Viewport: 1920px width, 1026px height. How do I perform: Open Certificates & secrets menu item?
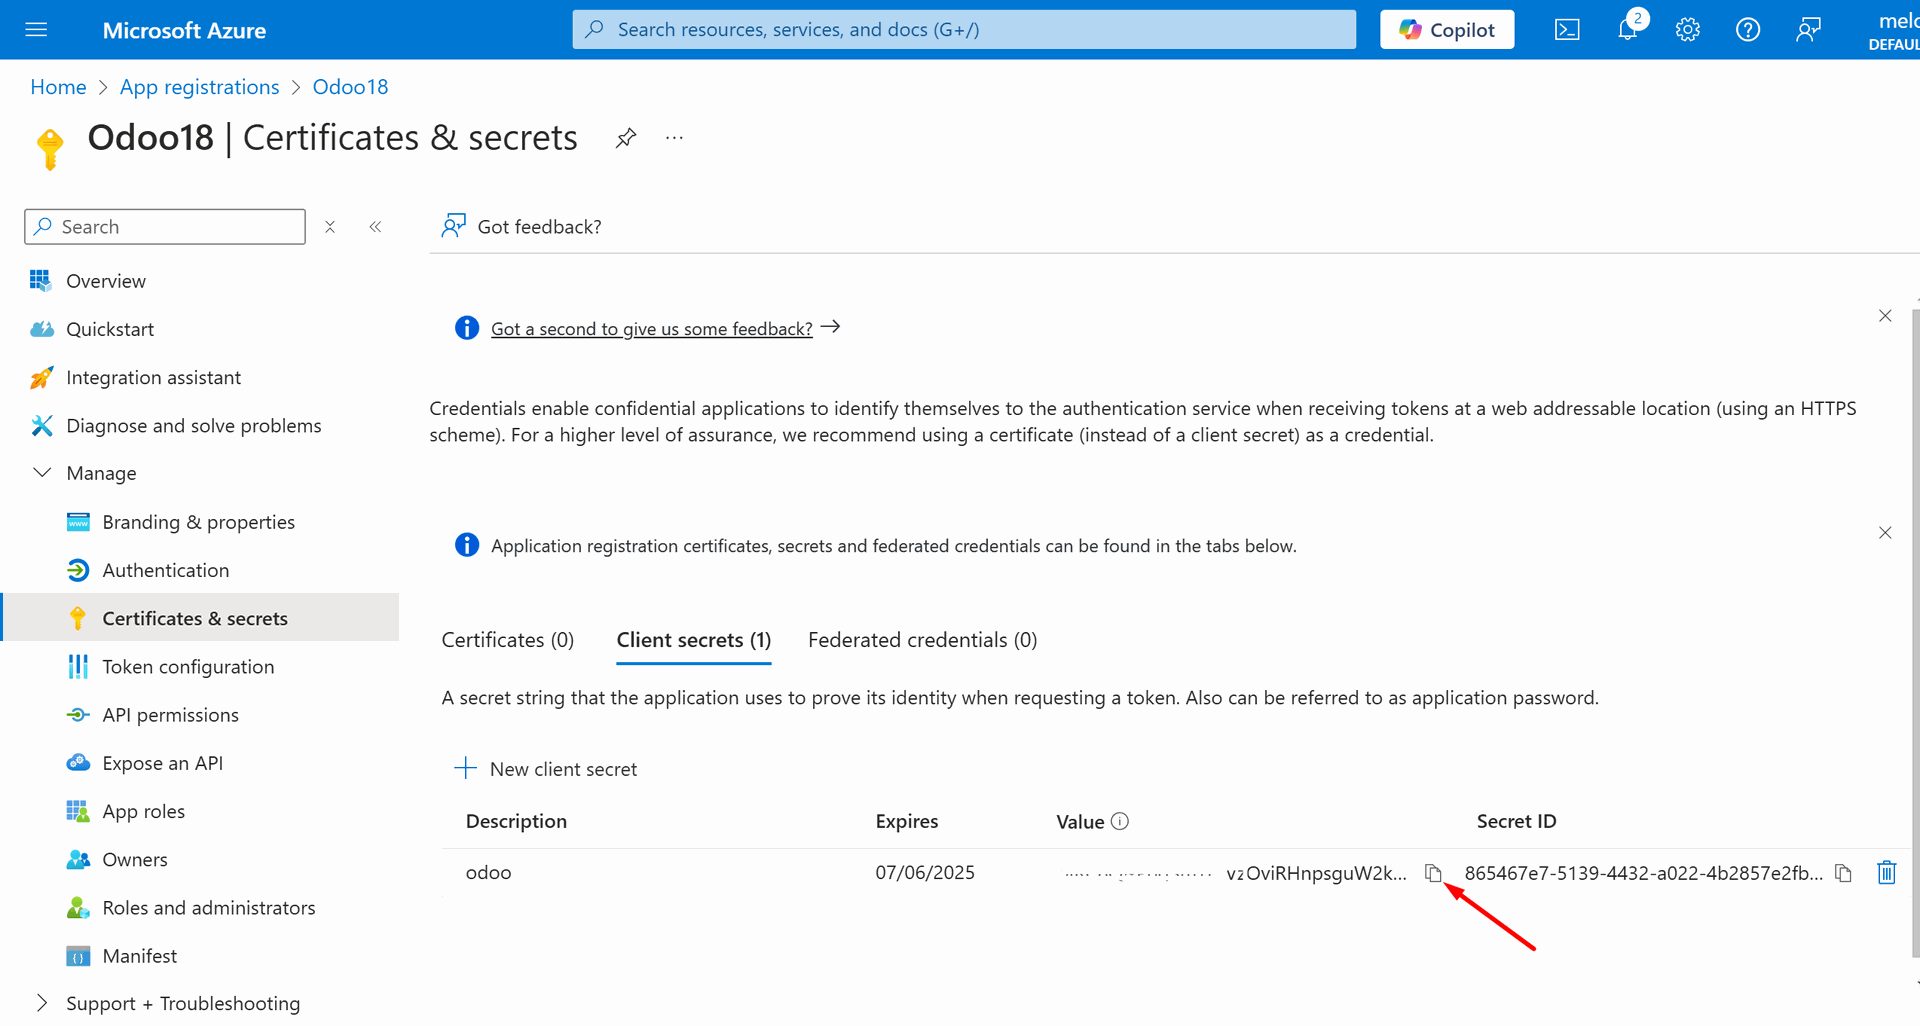(200, 618)
